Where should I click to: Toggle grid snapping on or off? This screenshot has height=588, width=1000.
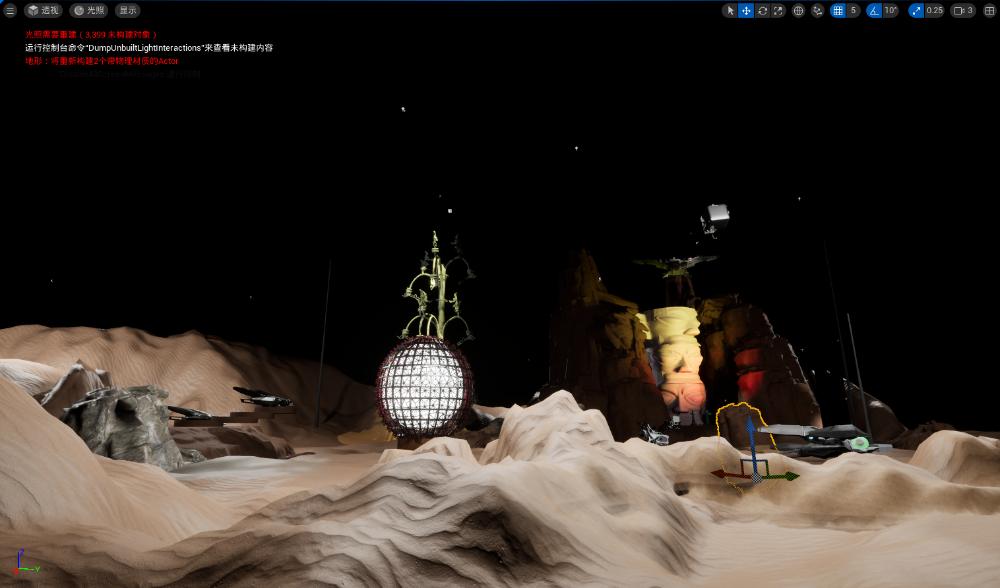[x=837, y=10]
